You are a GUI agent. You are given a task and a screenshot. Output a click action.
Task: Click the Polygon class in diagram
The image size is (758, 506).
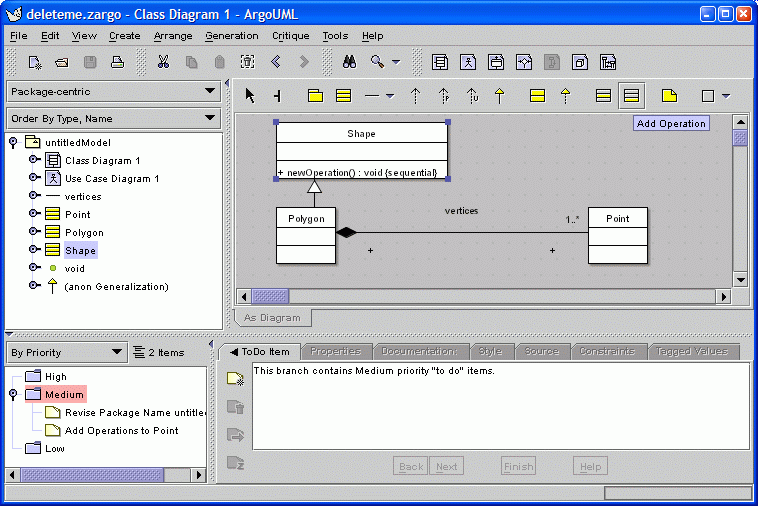click(x=306, y=236)
